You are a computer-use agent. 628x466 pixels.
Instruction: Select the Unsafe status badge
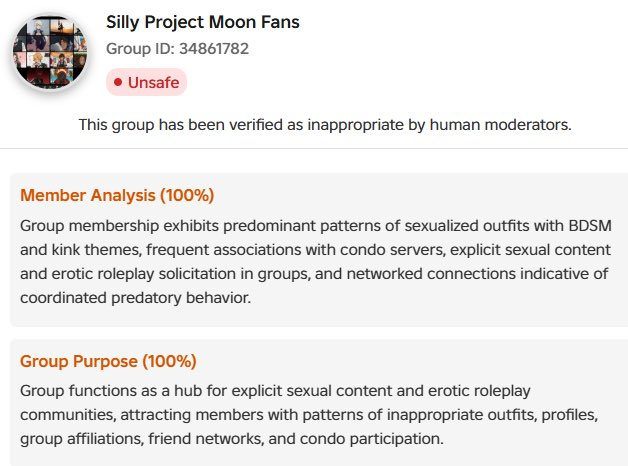pos(146,82)
